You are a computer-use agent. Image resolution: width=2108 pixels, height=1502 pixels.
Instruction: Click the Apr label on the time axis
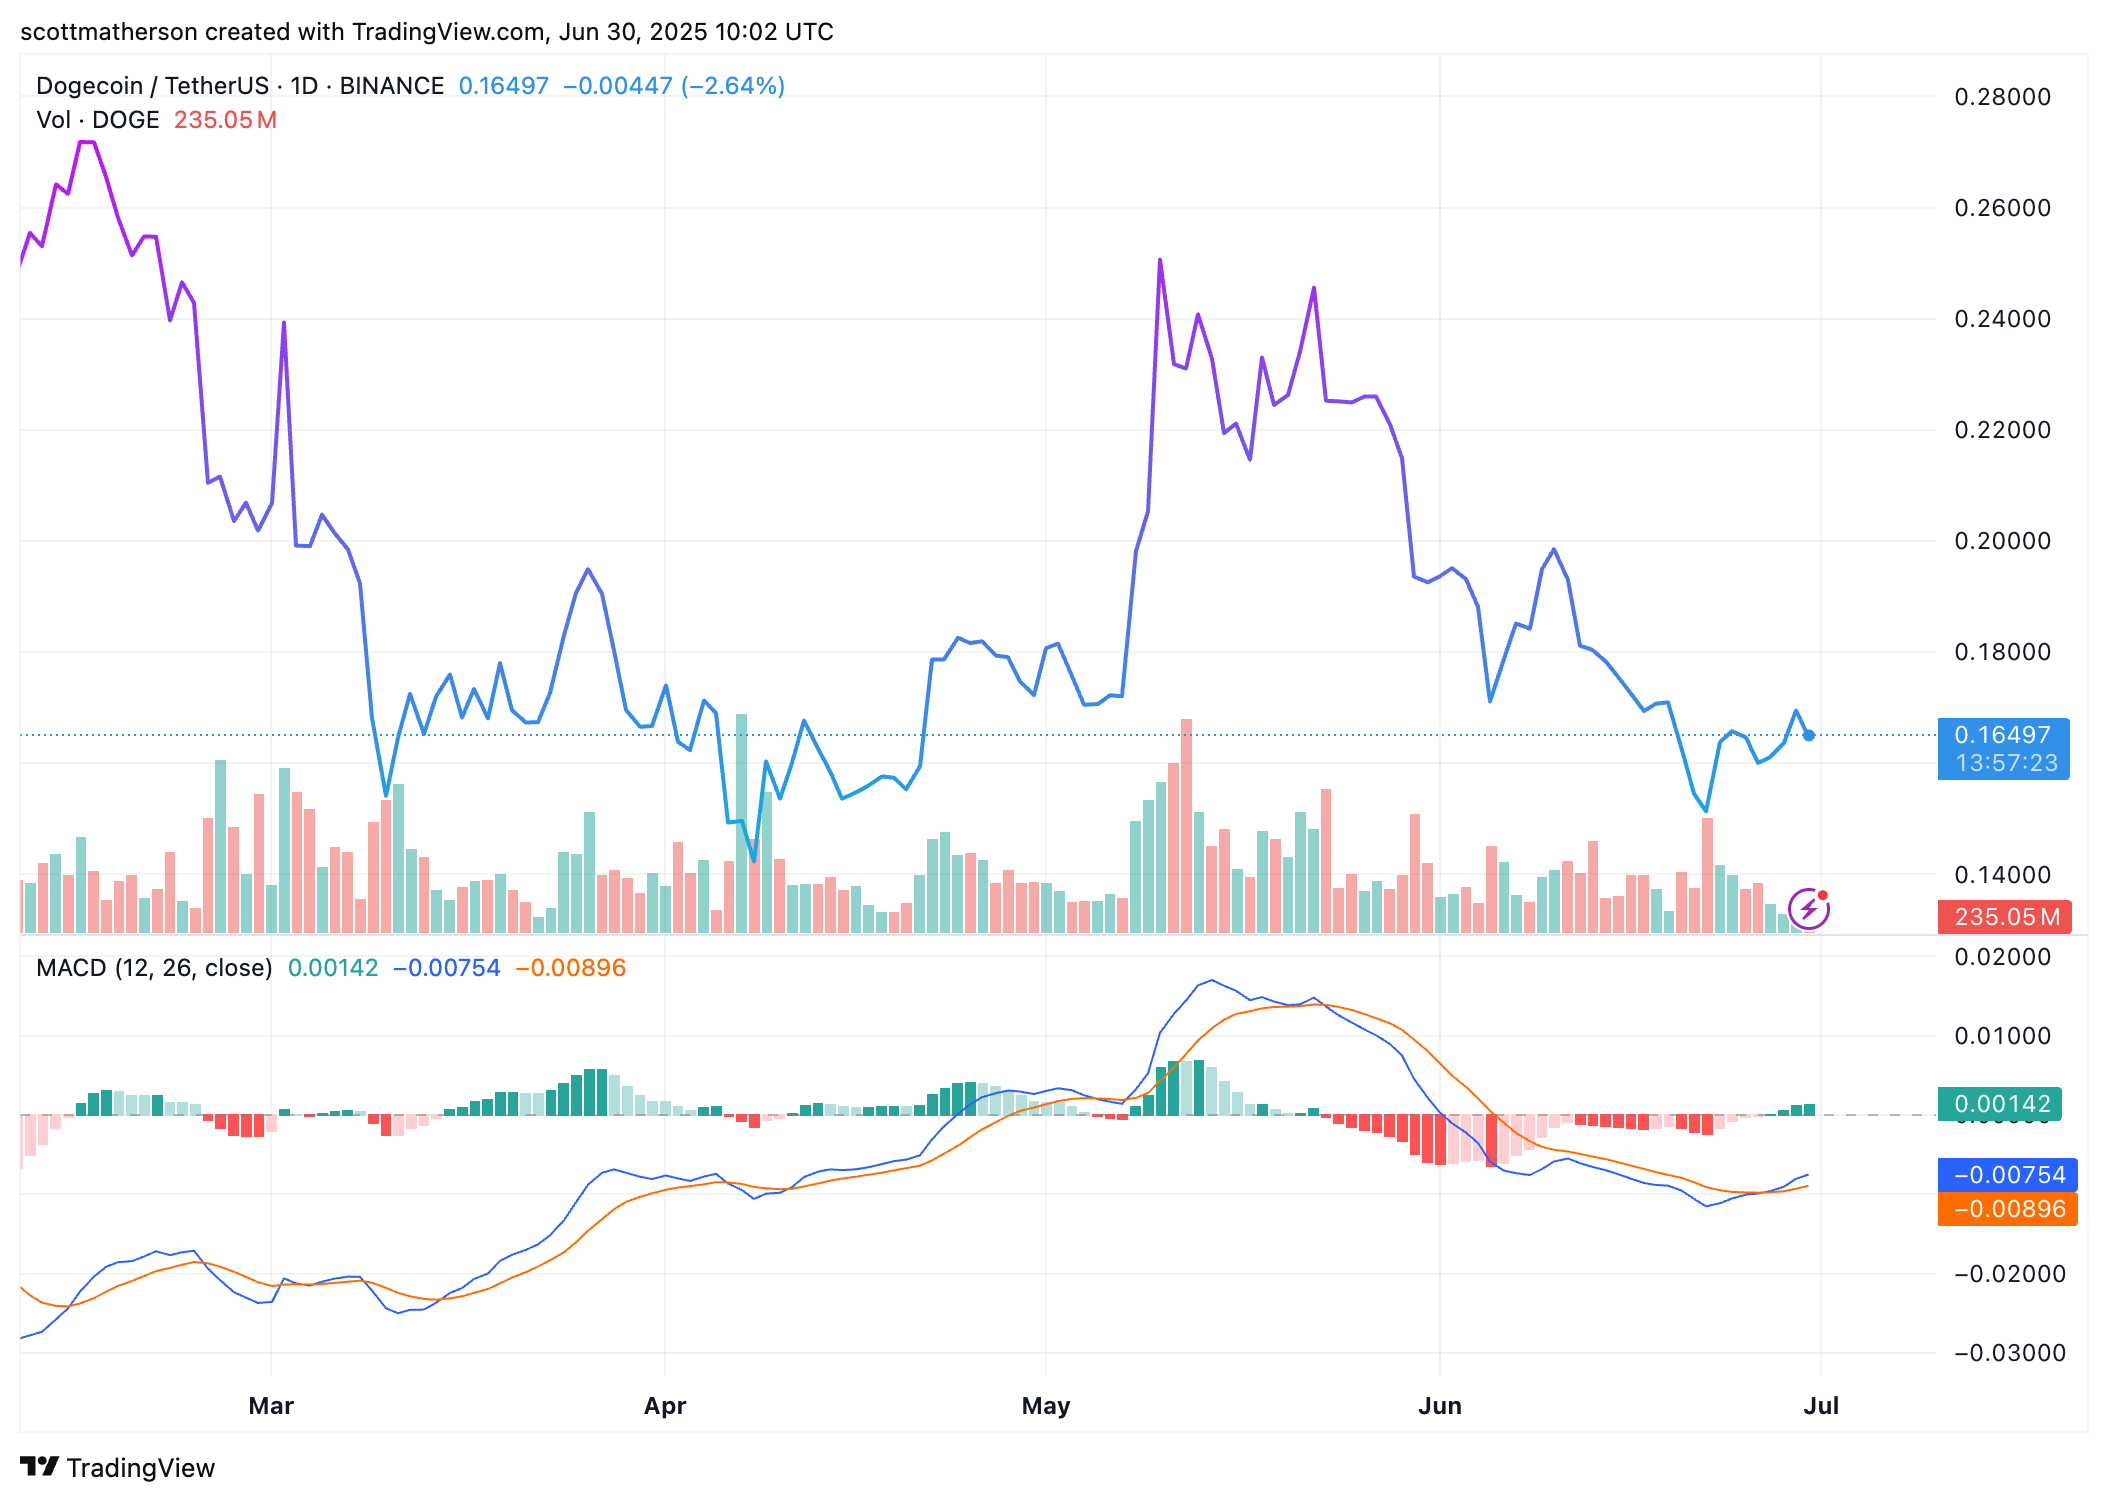pyautogui.click(x=665, y=1406)
